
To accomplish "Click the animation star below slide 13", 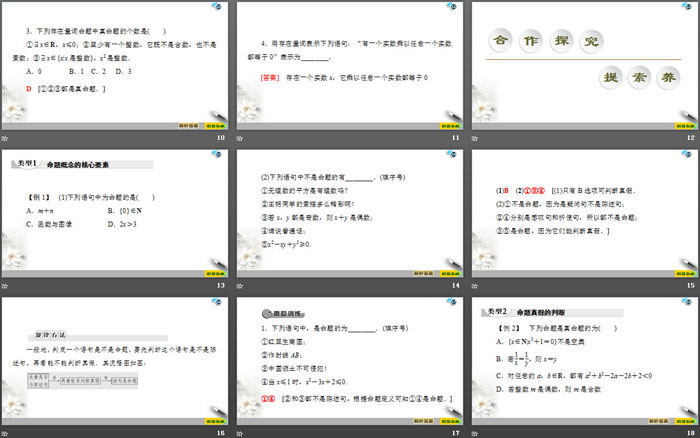I will pyautogui.click(x=6, y=286).
